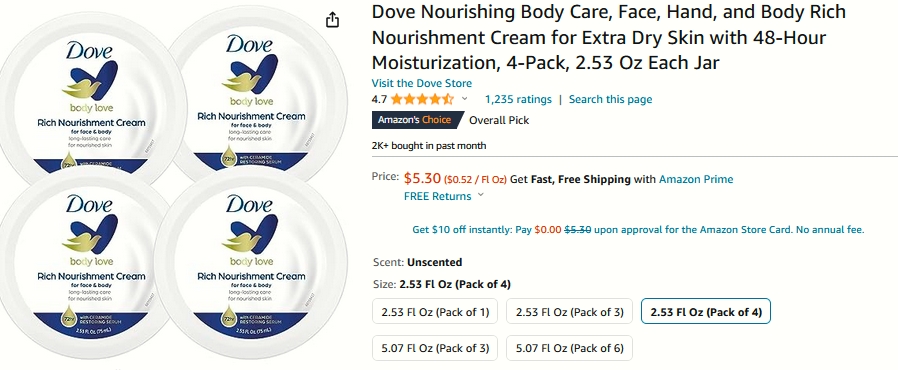Image resolution: width=898 pixels, height=370 pixels.
Task: Click the 4.7 rating number
Action: pos(379,99)
